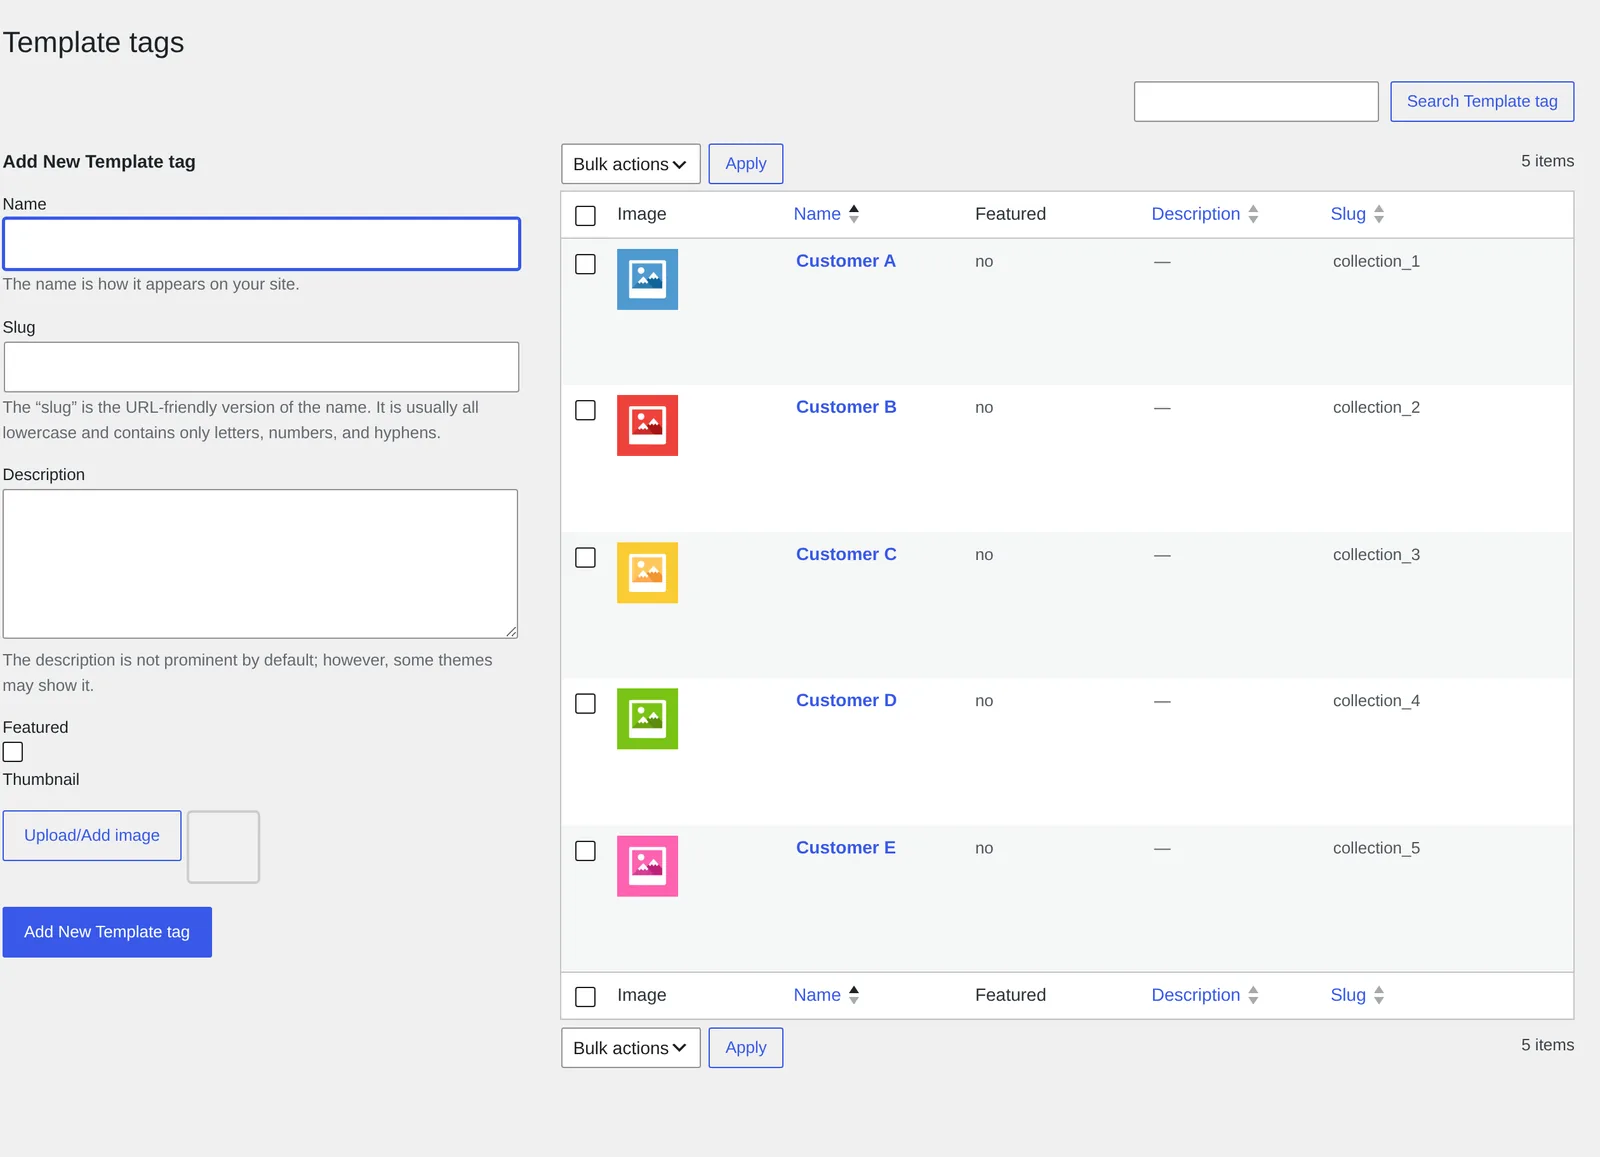Click the Slug sort arrows in top header
The image size is (1600, 1157).
[x=1379, y=214]
